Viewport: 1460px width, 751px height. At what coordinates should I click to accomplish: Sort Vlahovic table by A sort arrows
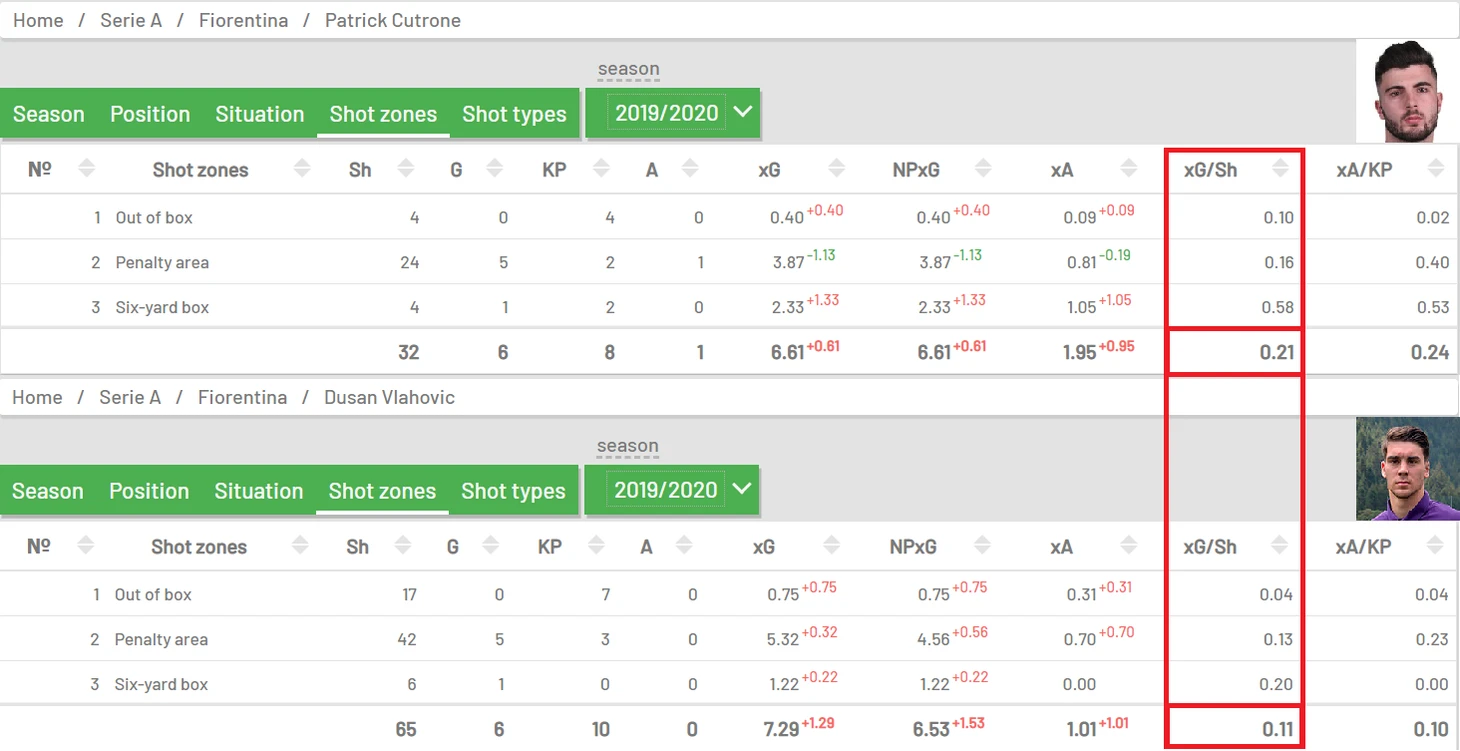point(685,546)
